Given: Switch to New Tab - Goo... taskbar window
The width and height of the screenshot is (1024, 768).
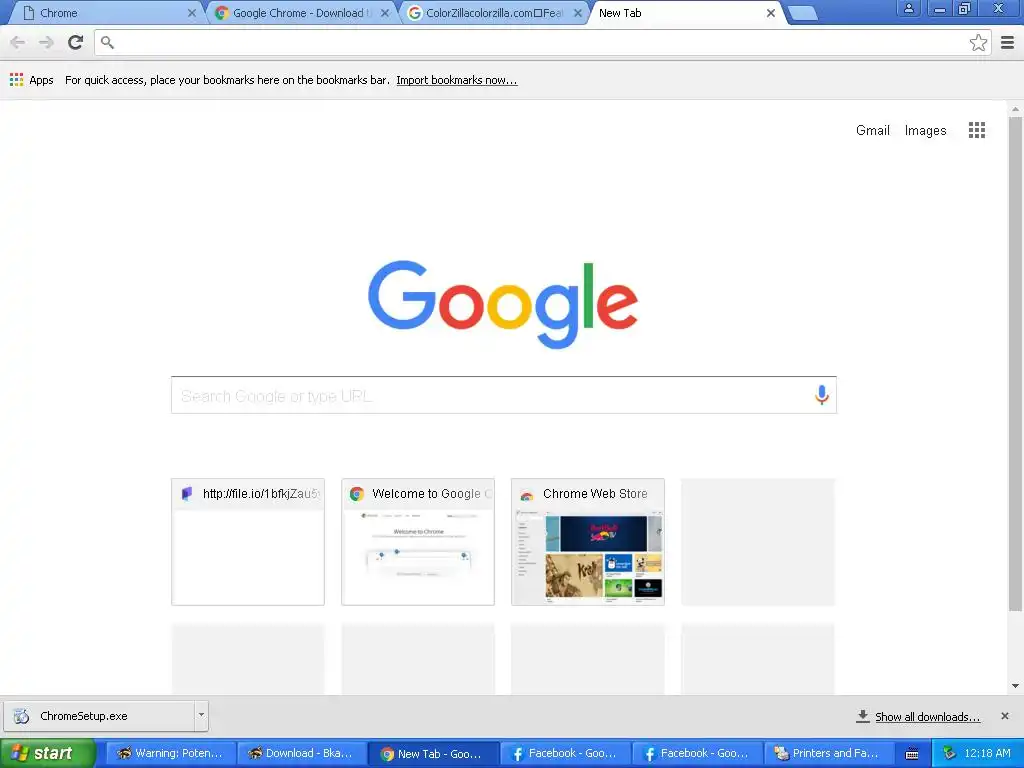Looking at the screenshot, I should tap(433, 753).
